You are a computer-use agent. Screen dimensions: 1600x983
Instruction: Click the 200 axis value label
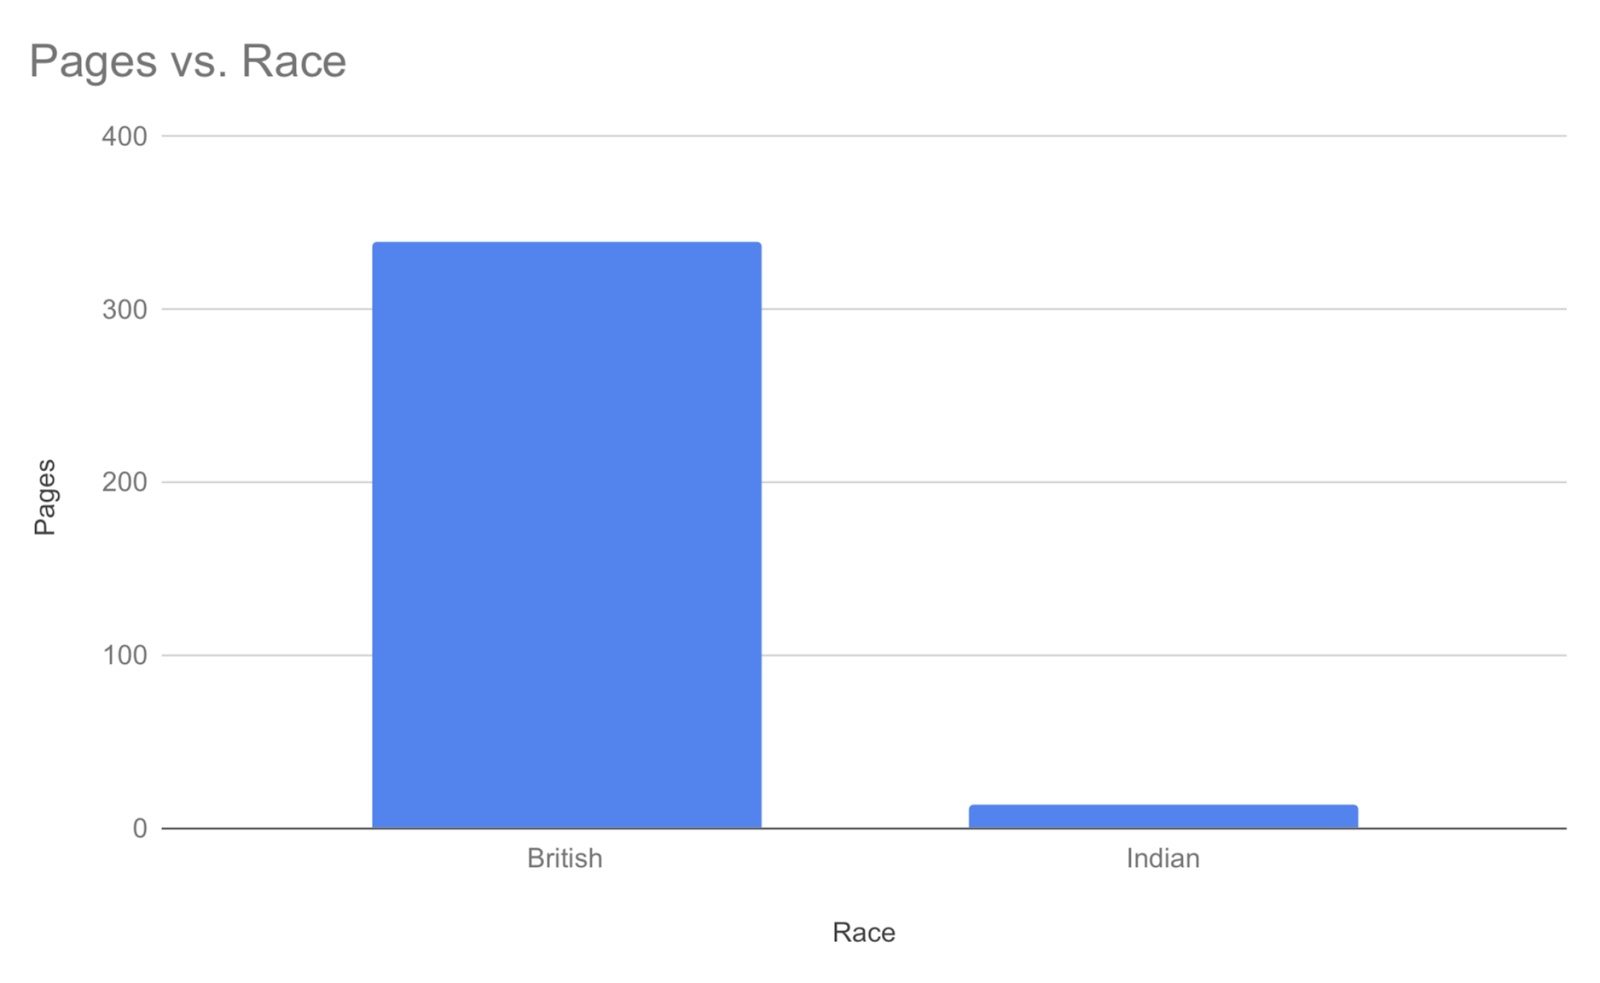coord(124,482)
